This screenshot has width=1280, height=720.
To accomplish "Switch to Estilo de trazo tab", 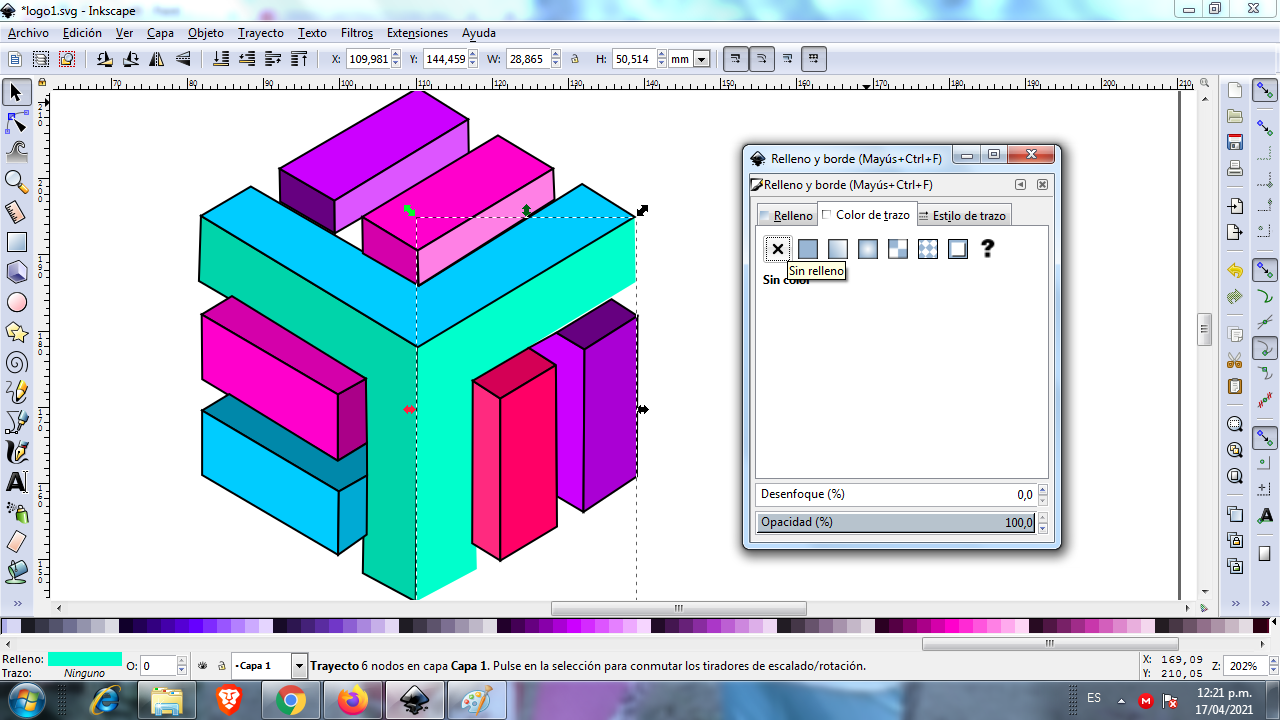I will pos(962,215).
